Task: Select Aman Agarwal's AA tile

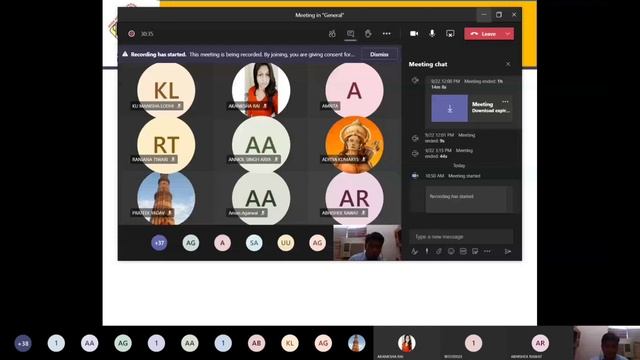Action: (261, 198)
